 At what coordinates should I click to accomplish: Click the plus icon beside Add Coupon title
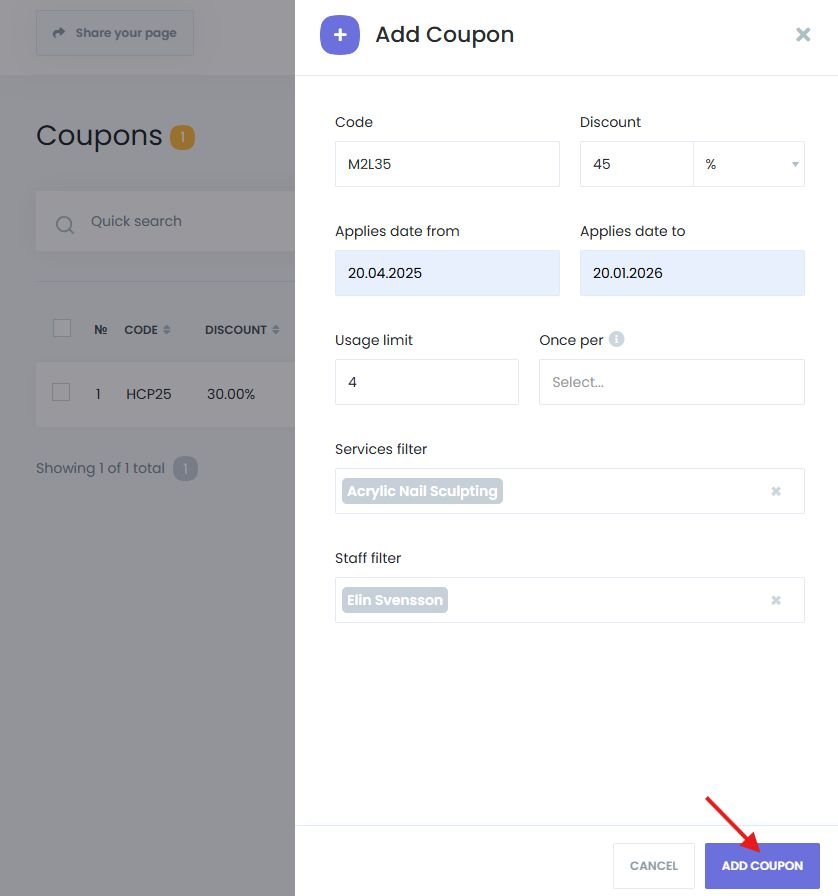pyautogui.click(x=340, y=34)
